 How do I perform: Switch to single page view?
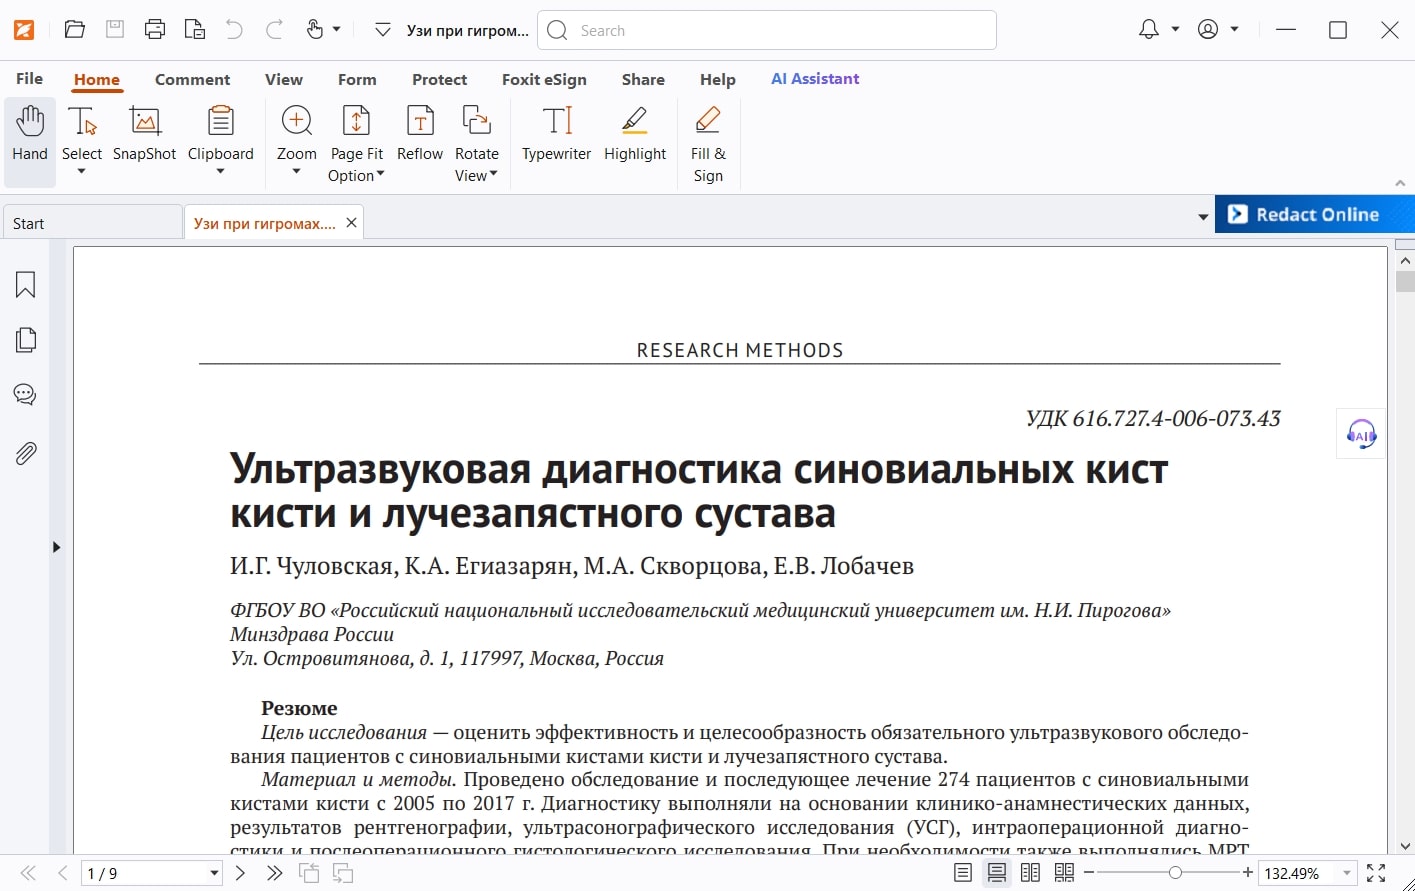963,873
